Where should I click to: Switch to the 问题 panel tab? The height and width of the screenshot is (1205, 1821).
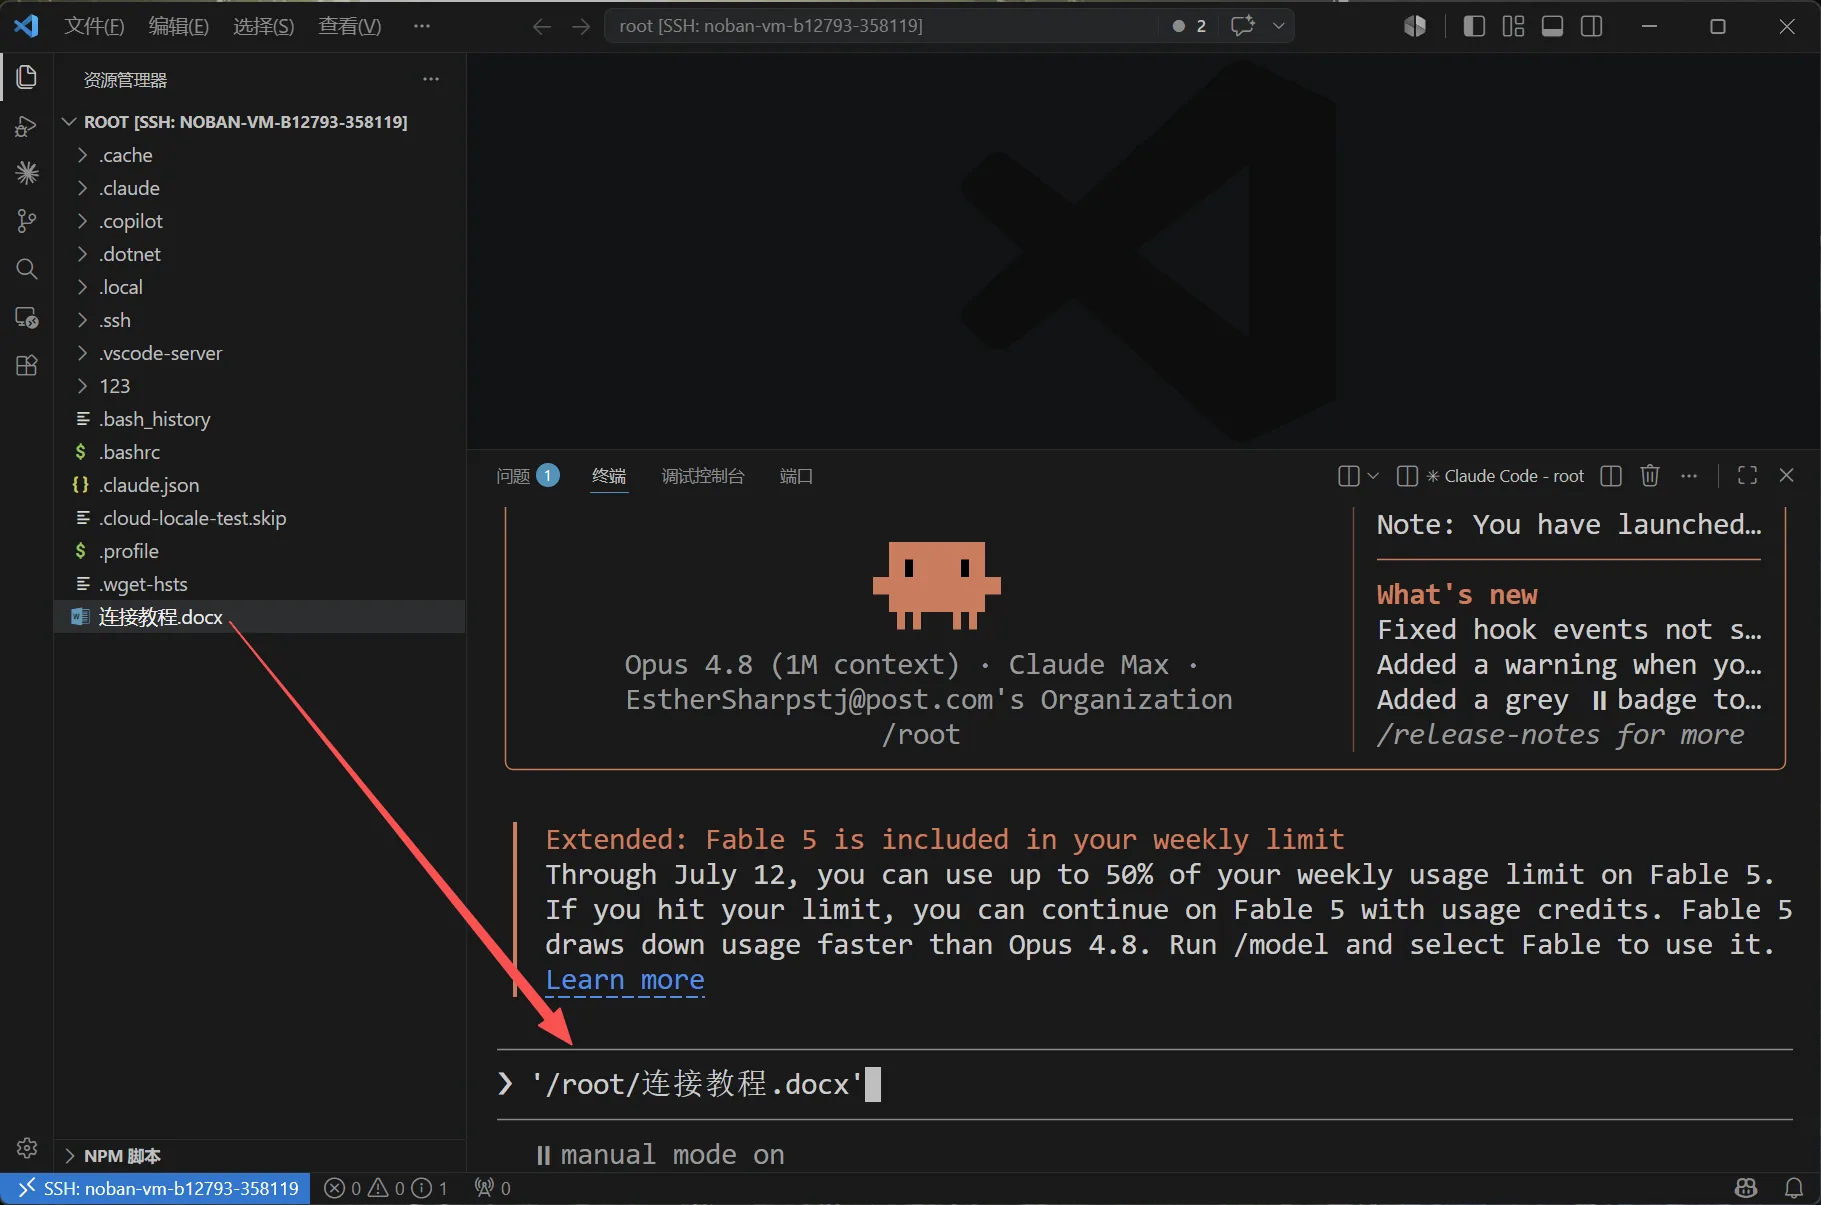point(527,476)
